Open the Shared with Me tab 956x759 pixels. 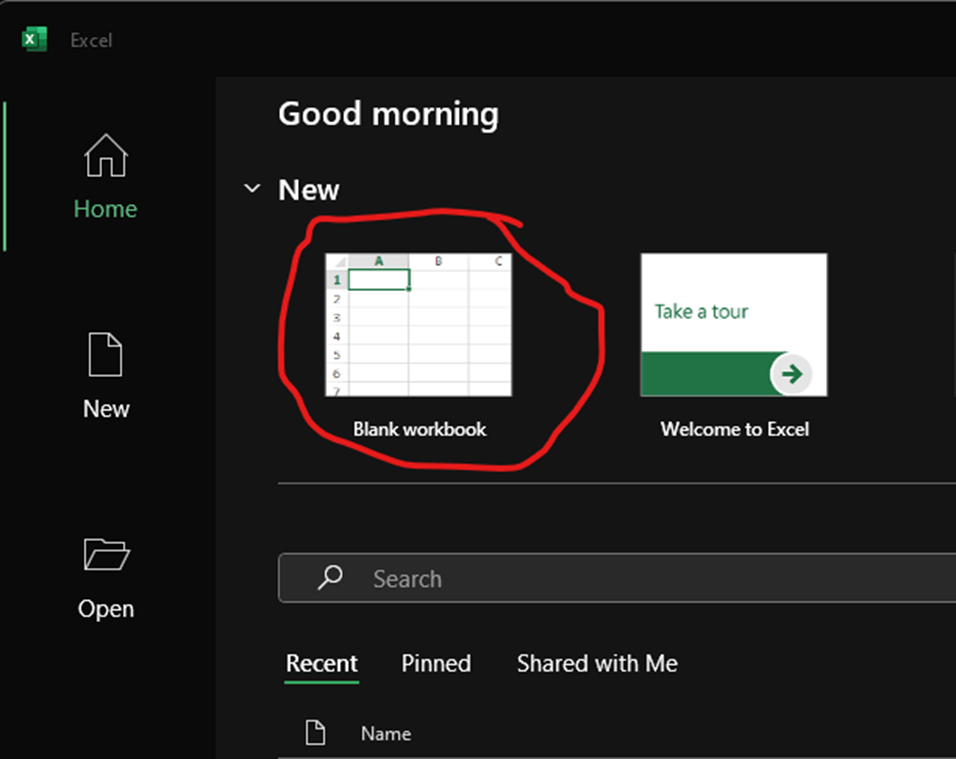coord(597,663)
